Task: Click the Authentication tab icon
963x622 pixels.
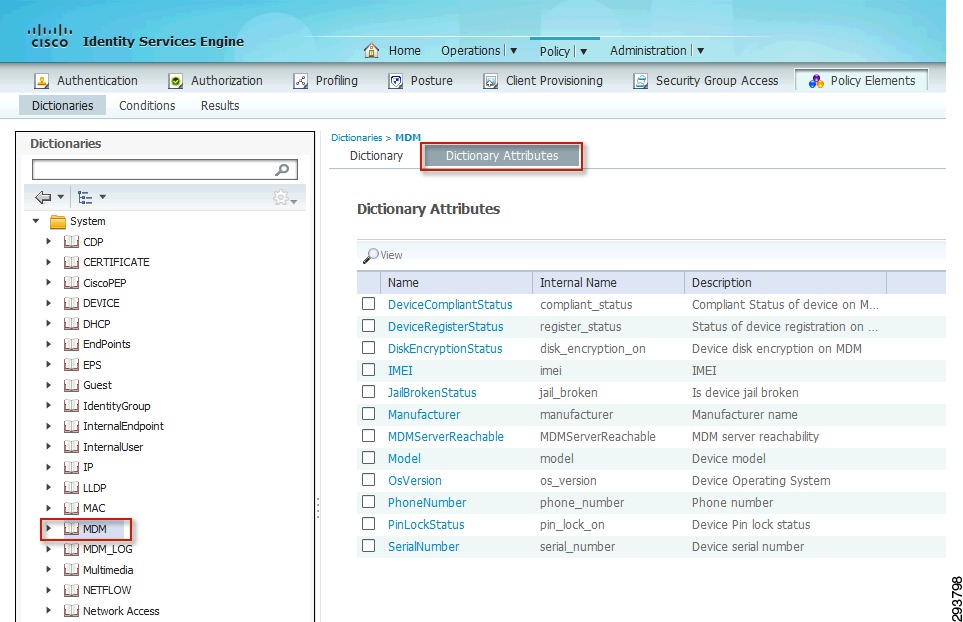Action: [x=41, y=80]
